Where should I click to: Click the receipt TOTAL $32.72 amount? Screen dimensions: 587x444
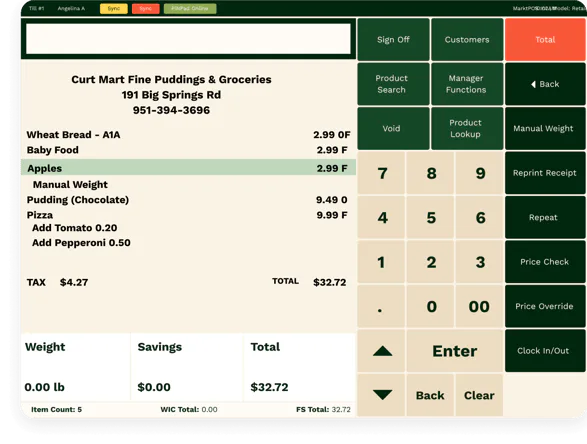309,282
